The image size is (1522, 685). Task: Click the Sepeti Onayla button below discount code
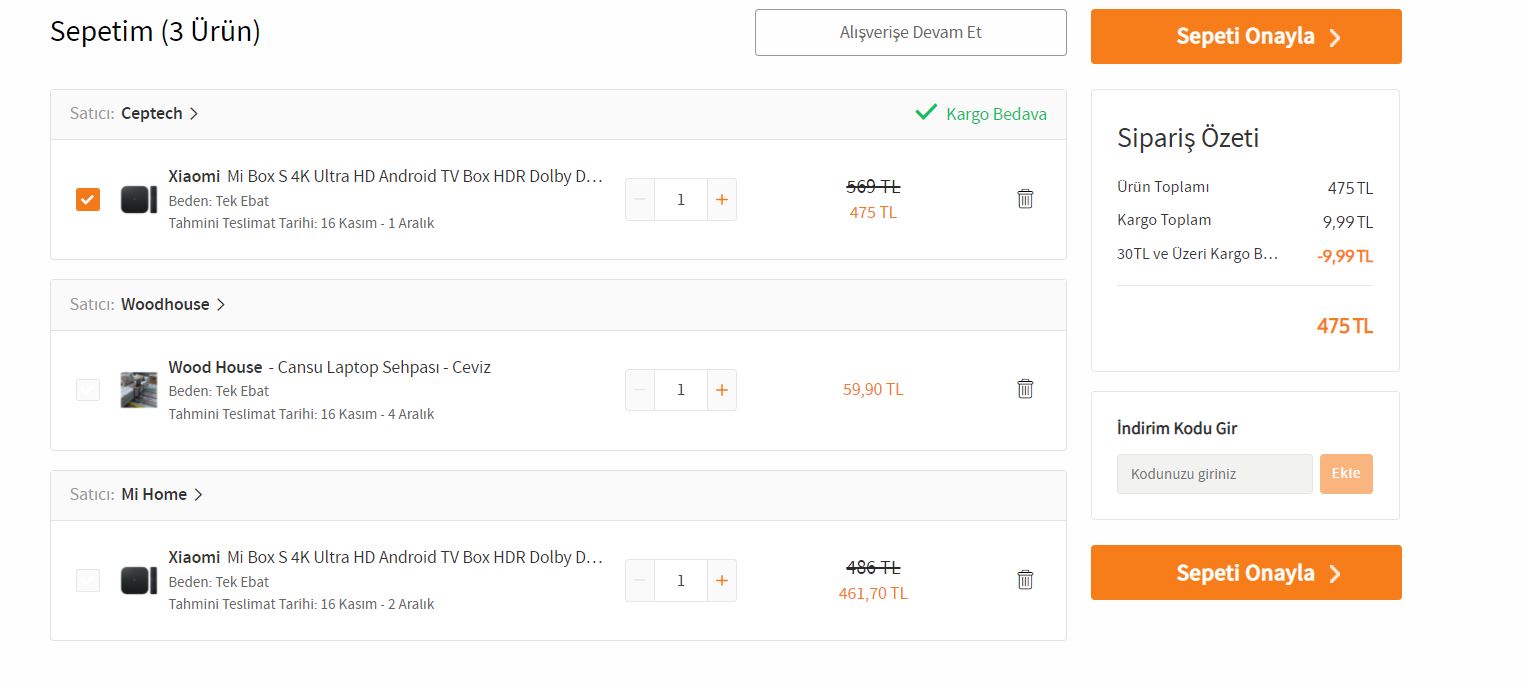click(1246, 573)
